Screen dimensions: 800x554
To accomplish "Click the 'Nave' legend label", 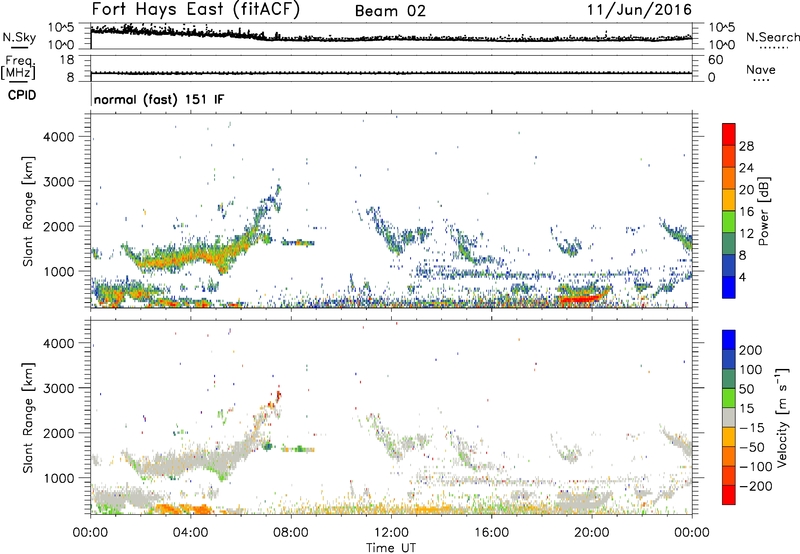I will click(760, 69).
